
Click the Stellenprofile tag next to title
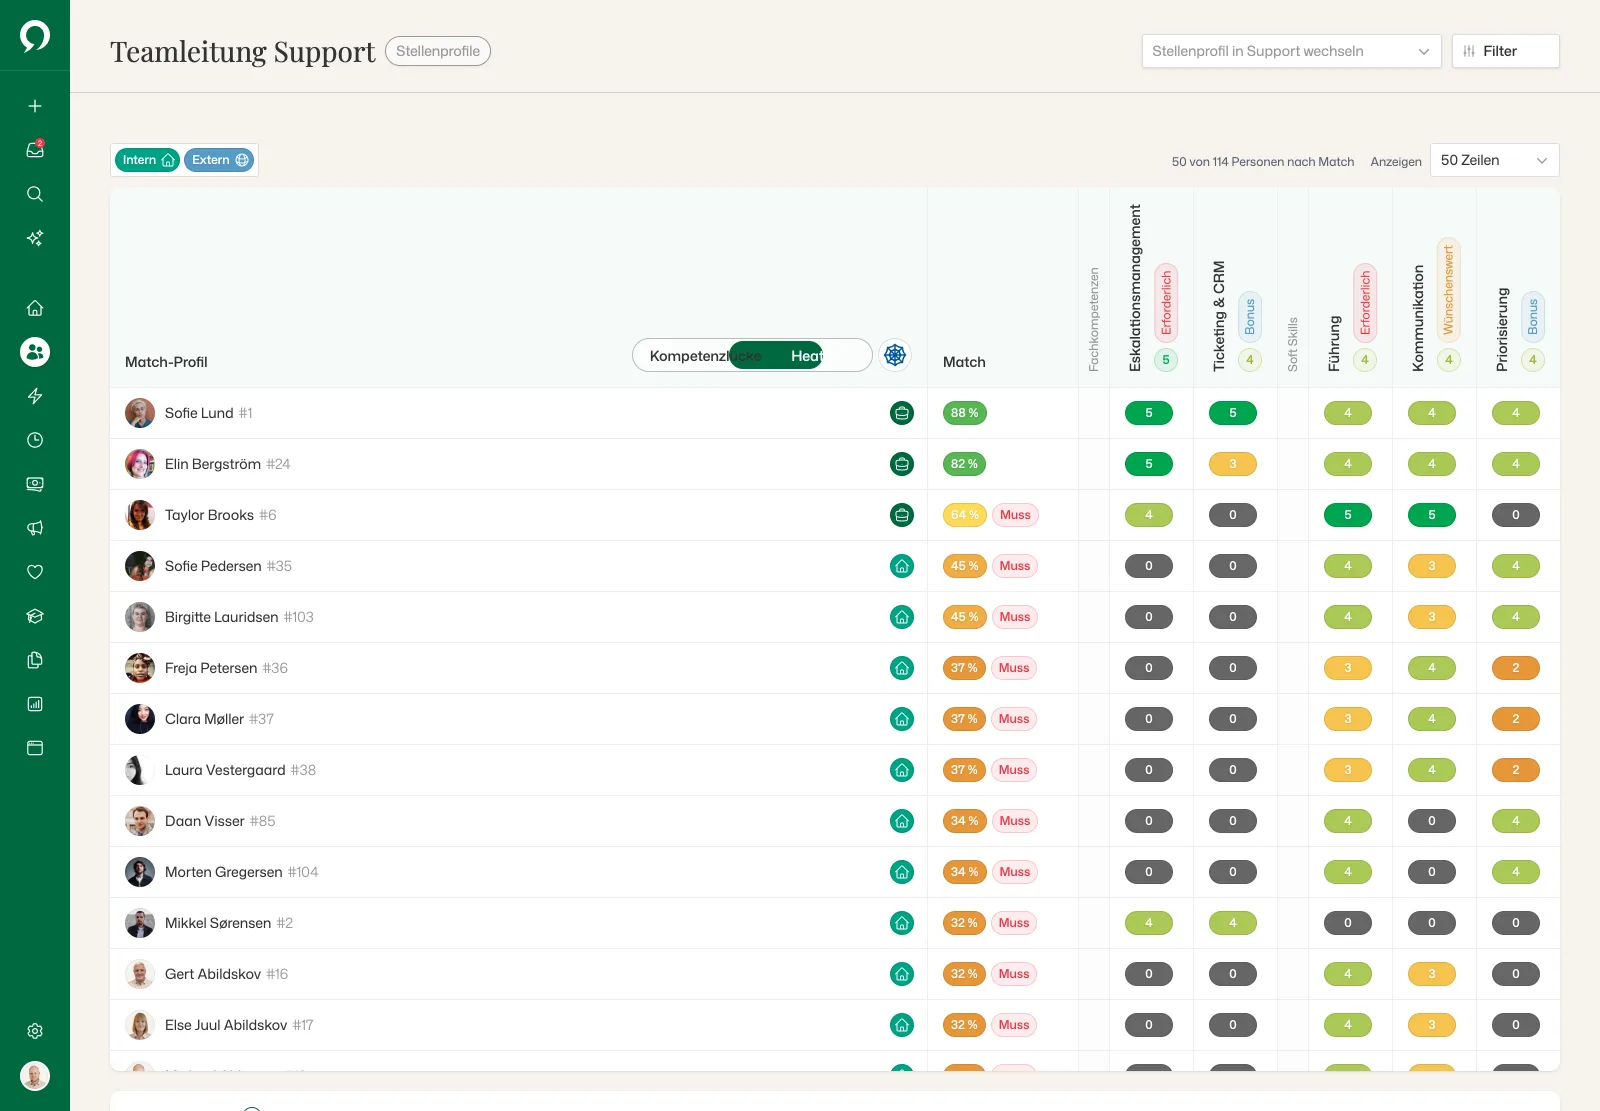click(438, 51)
